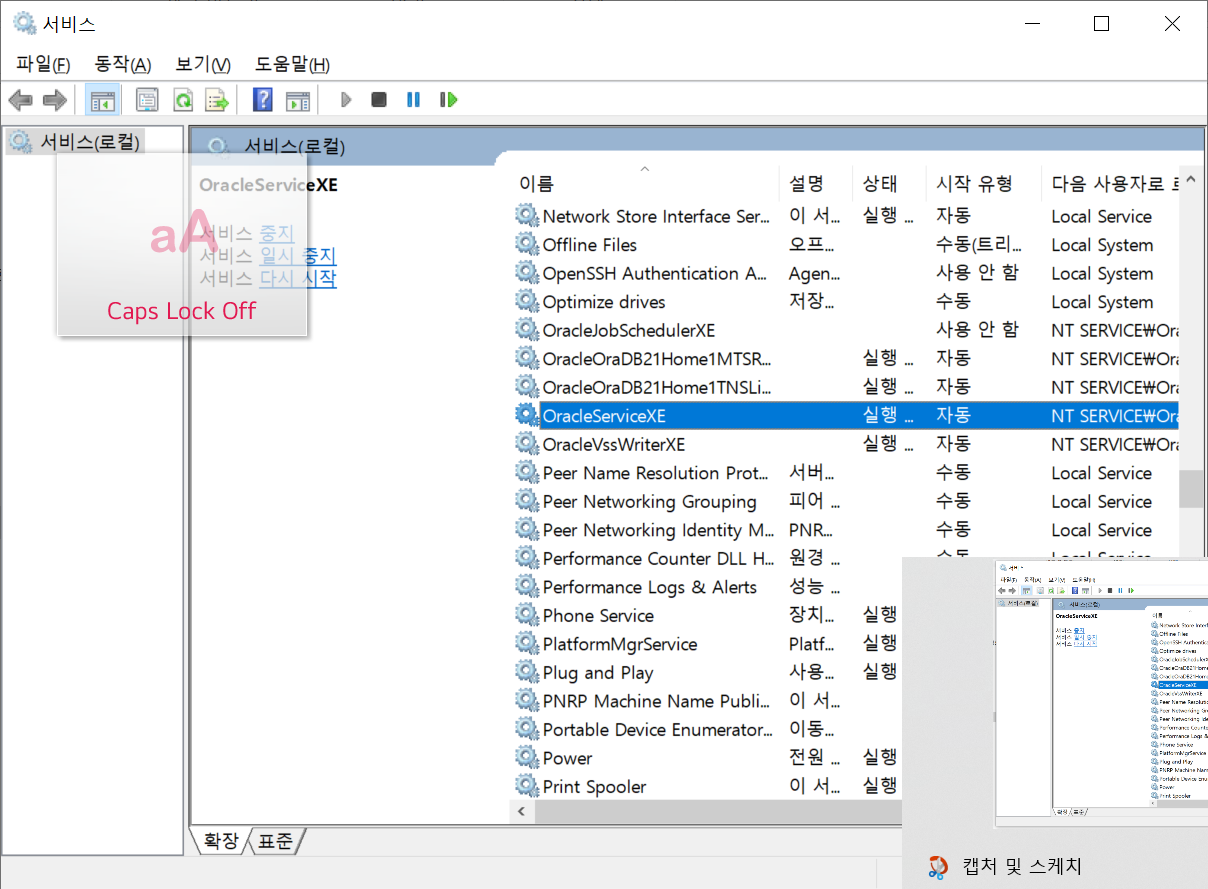Click the gear icon of OracleJobSchedulerXE
Image resolution: width=1208 pixels, height=889 pixels.
pyautogui.click(x=527, y=329)
